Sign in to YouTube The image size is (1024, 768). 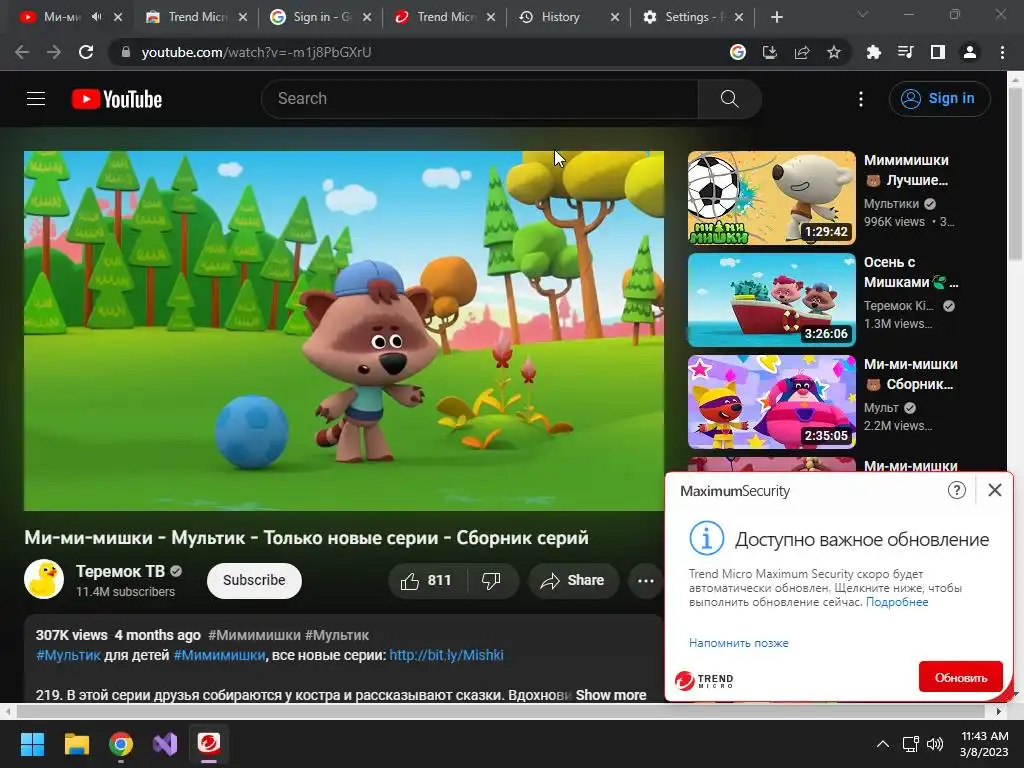pos(939,99)
